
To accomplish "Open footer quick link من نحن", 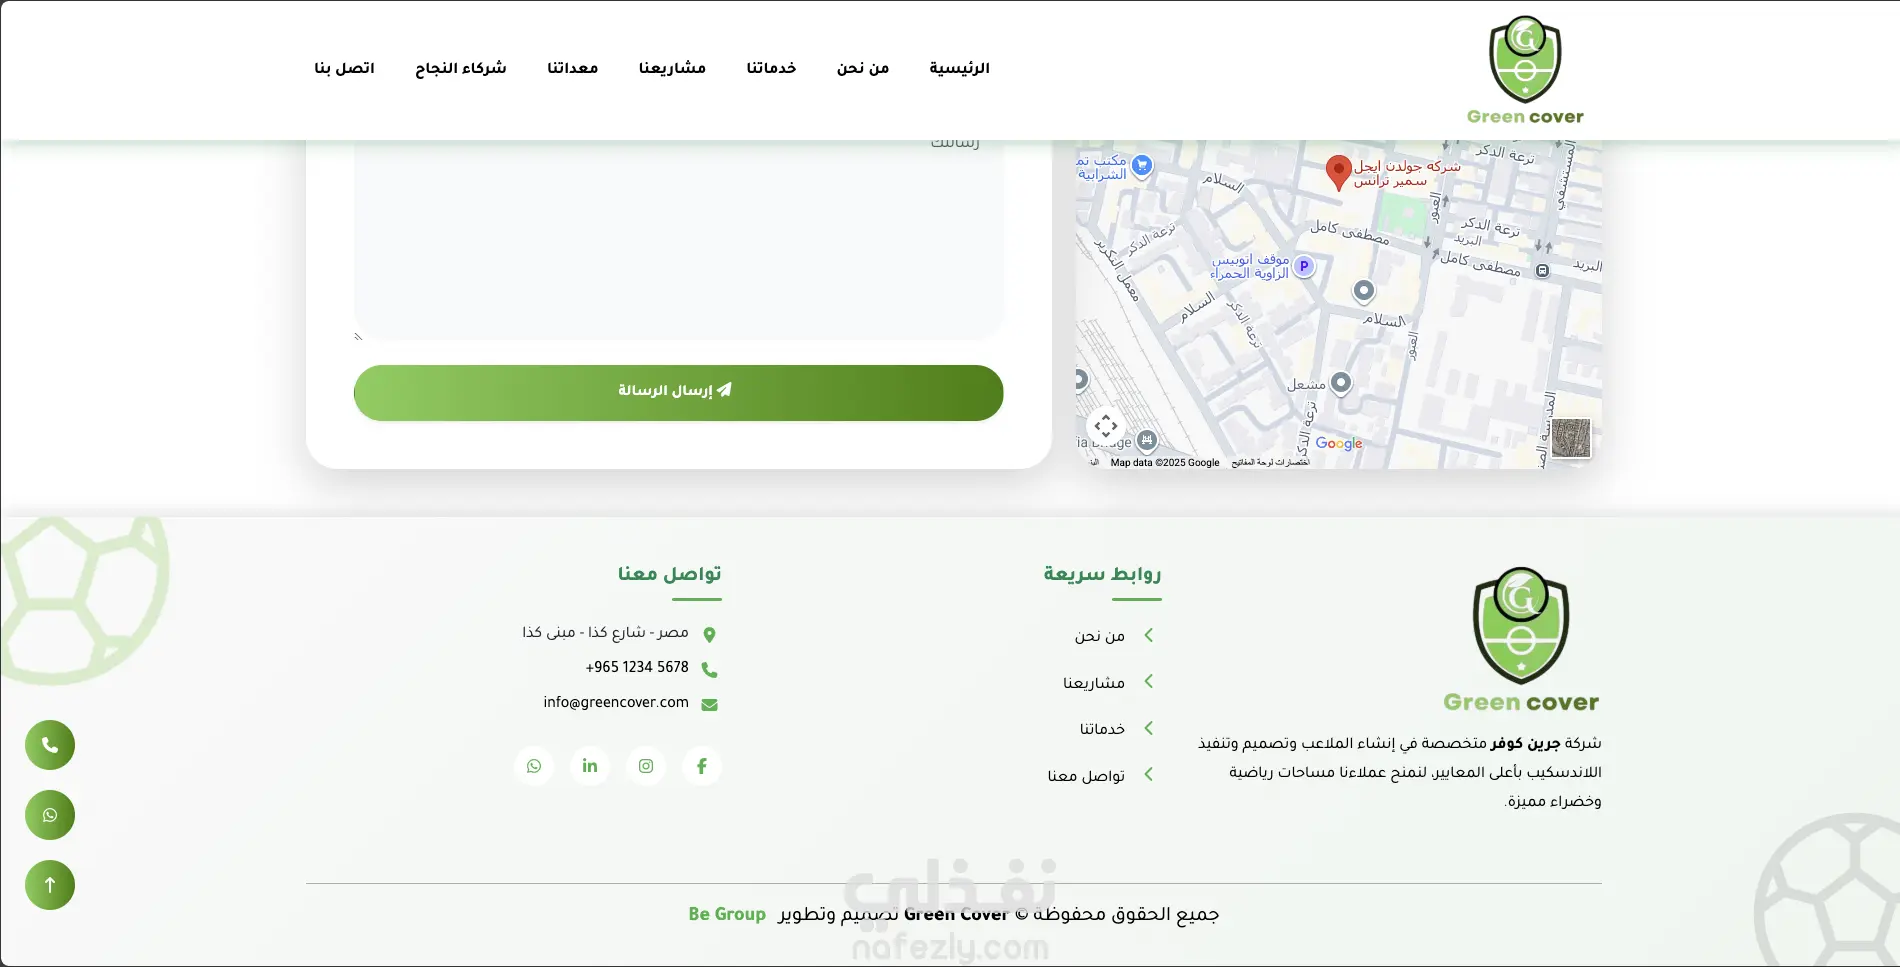I will coord(1100,636).
